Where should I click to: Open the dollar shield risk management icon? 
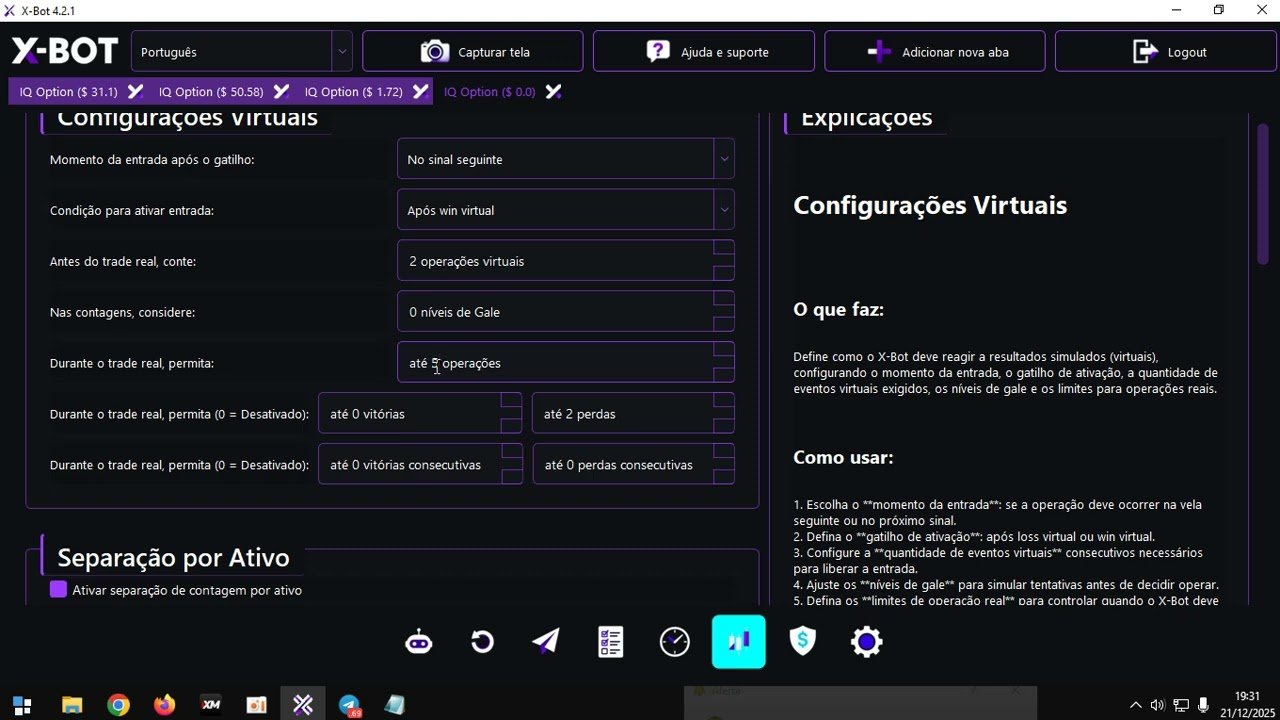coord(802,641)
